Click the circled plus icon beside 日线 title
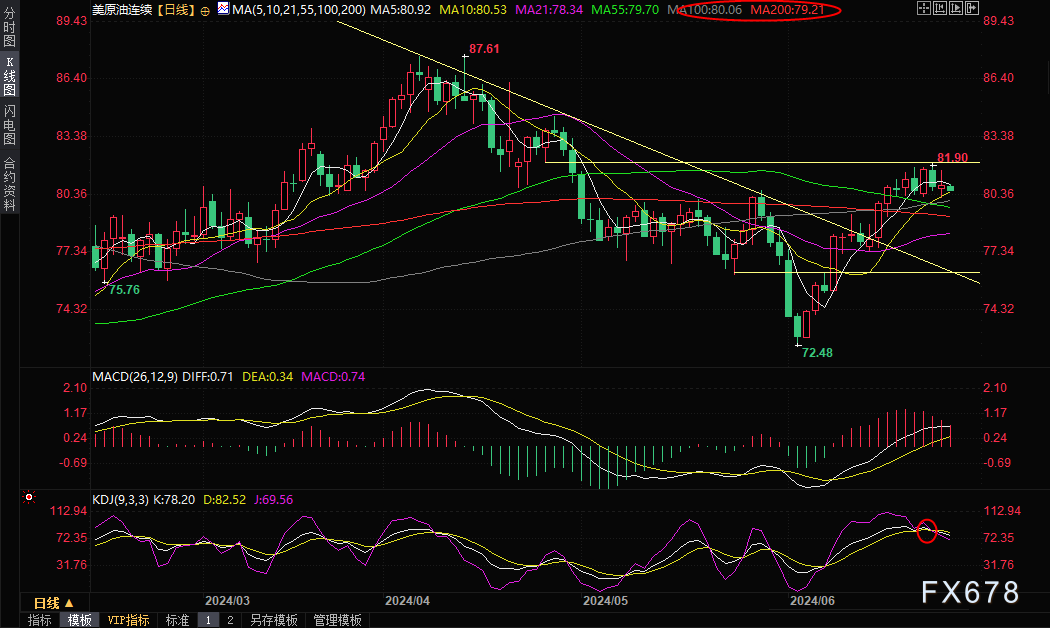This screenshot has height=628, width=1050. point(206,10)
